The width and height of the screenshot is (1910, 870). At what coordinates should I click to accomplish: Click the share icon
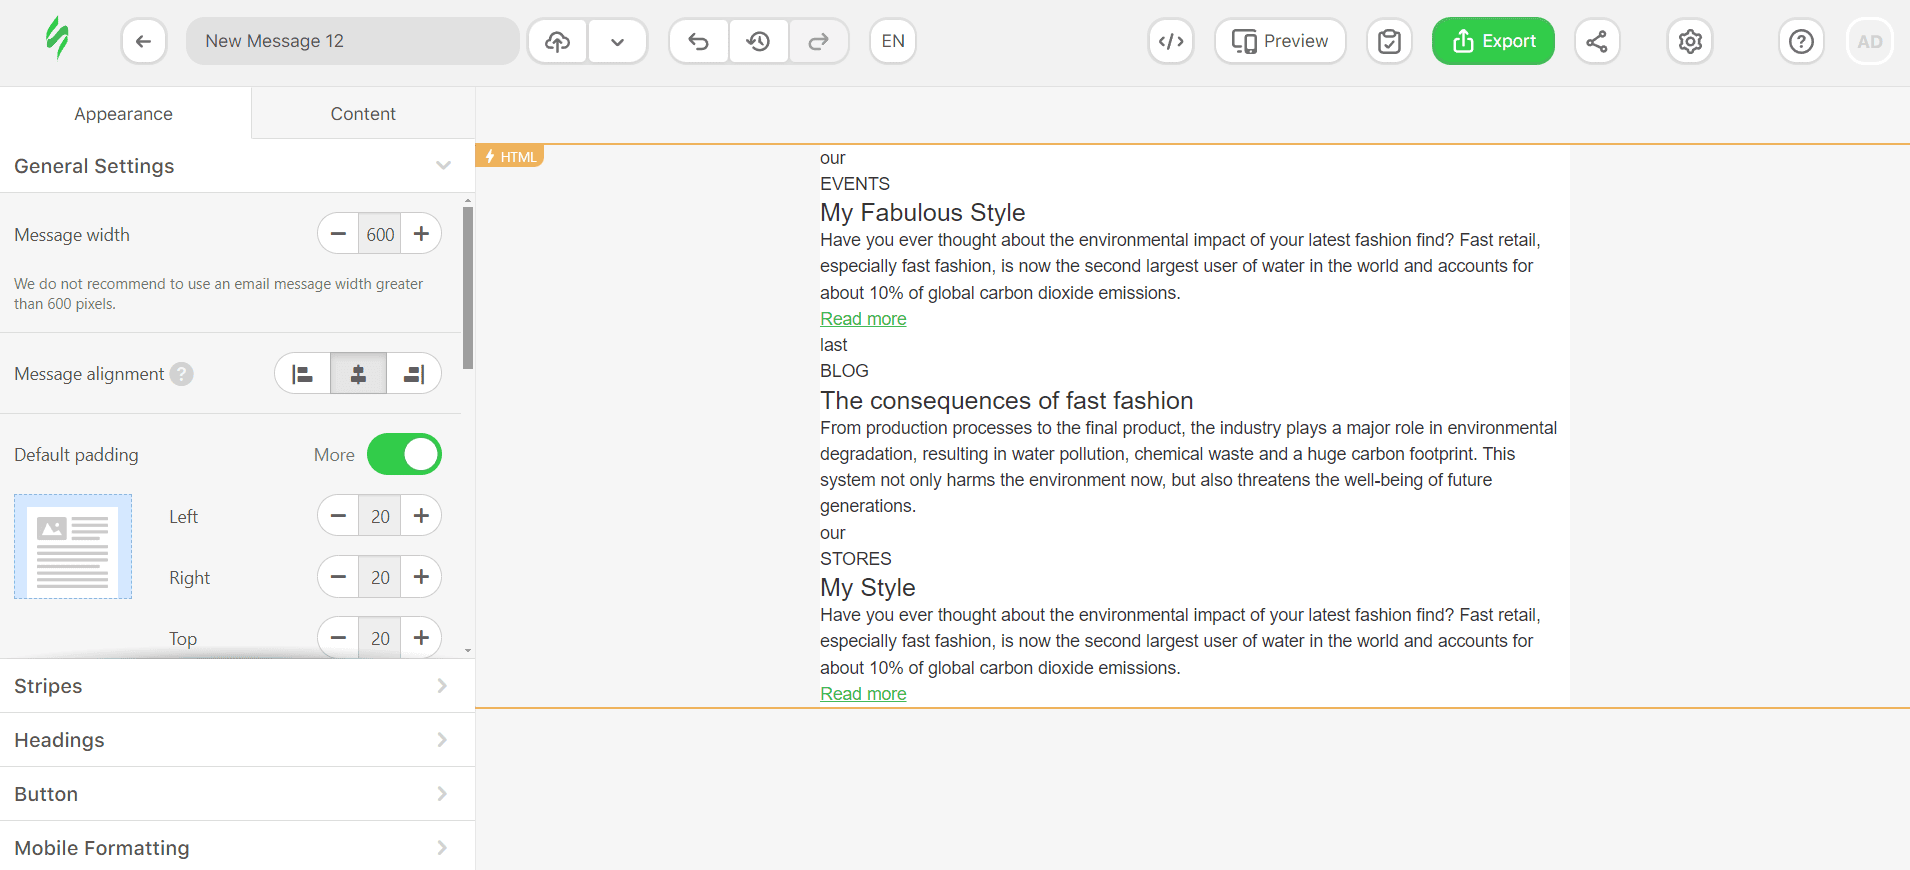[x=1597, y=41]
